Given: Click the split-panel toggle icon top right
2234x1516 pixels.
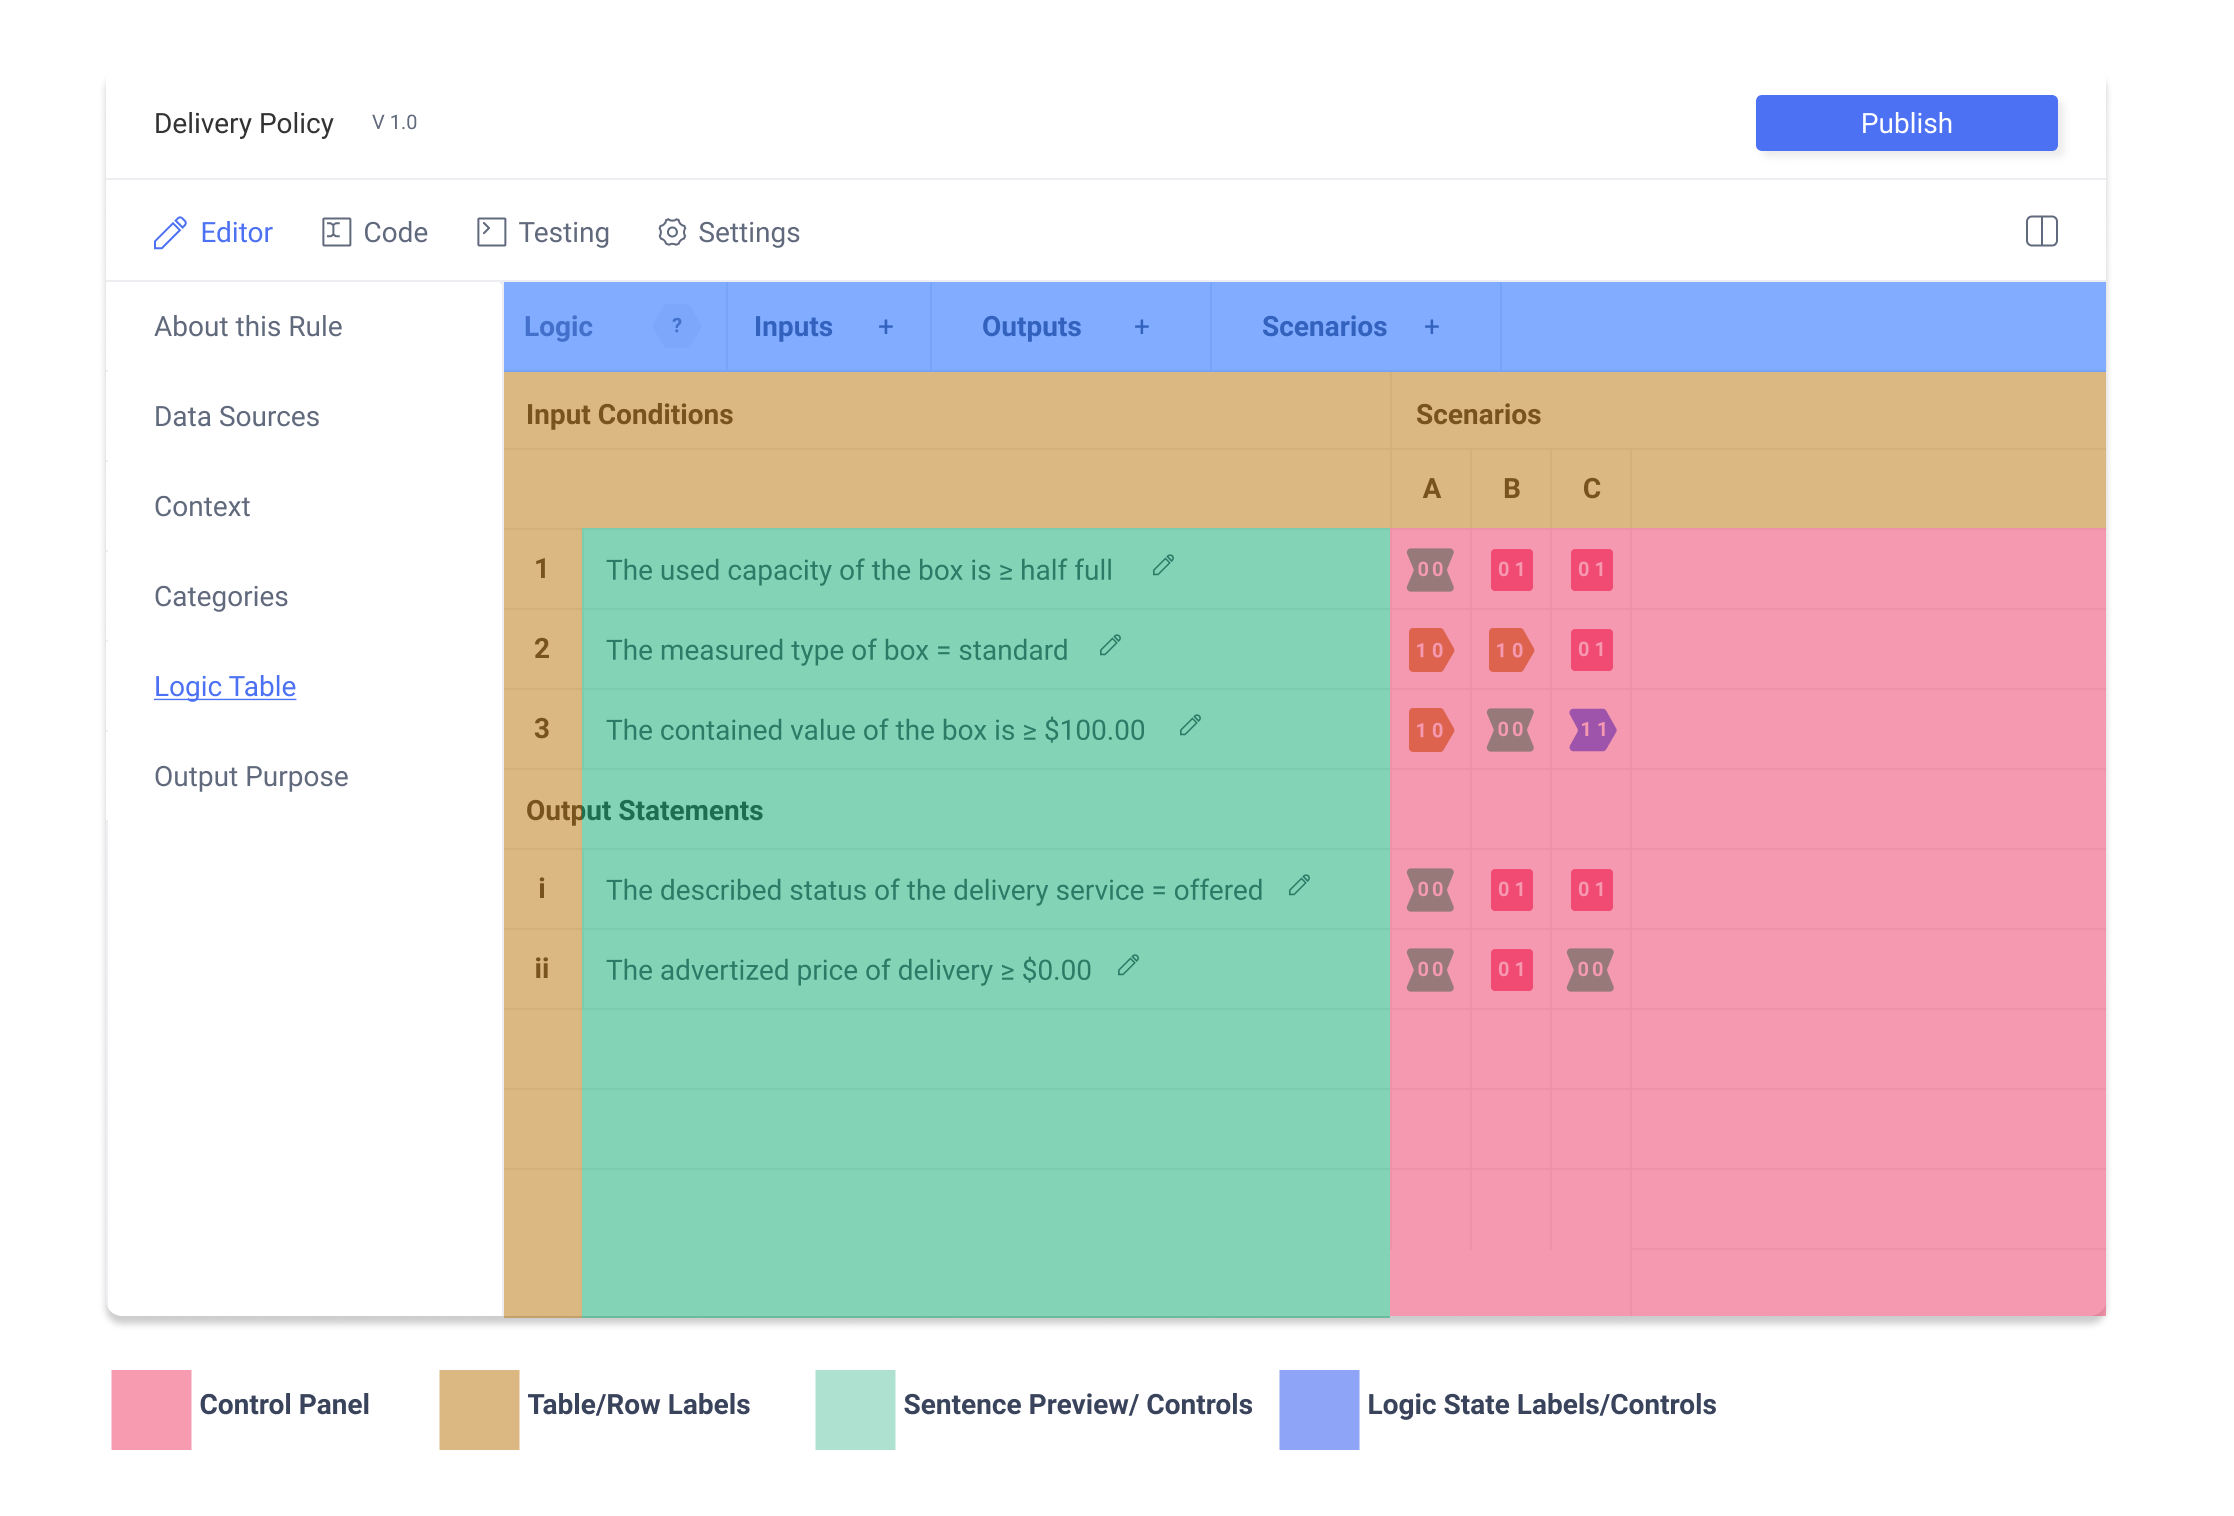Looking at the screenshot, I should 2041,232.
